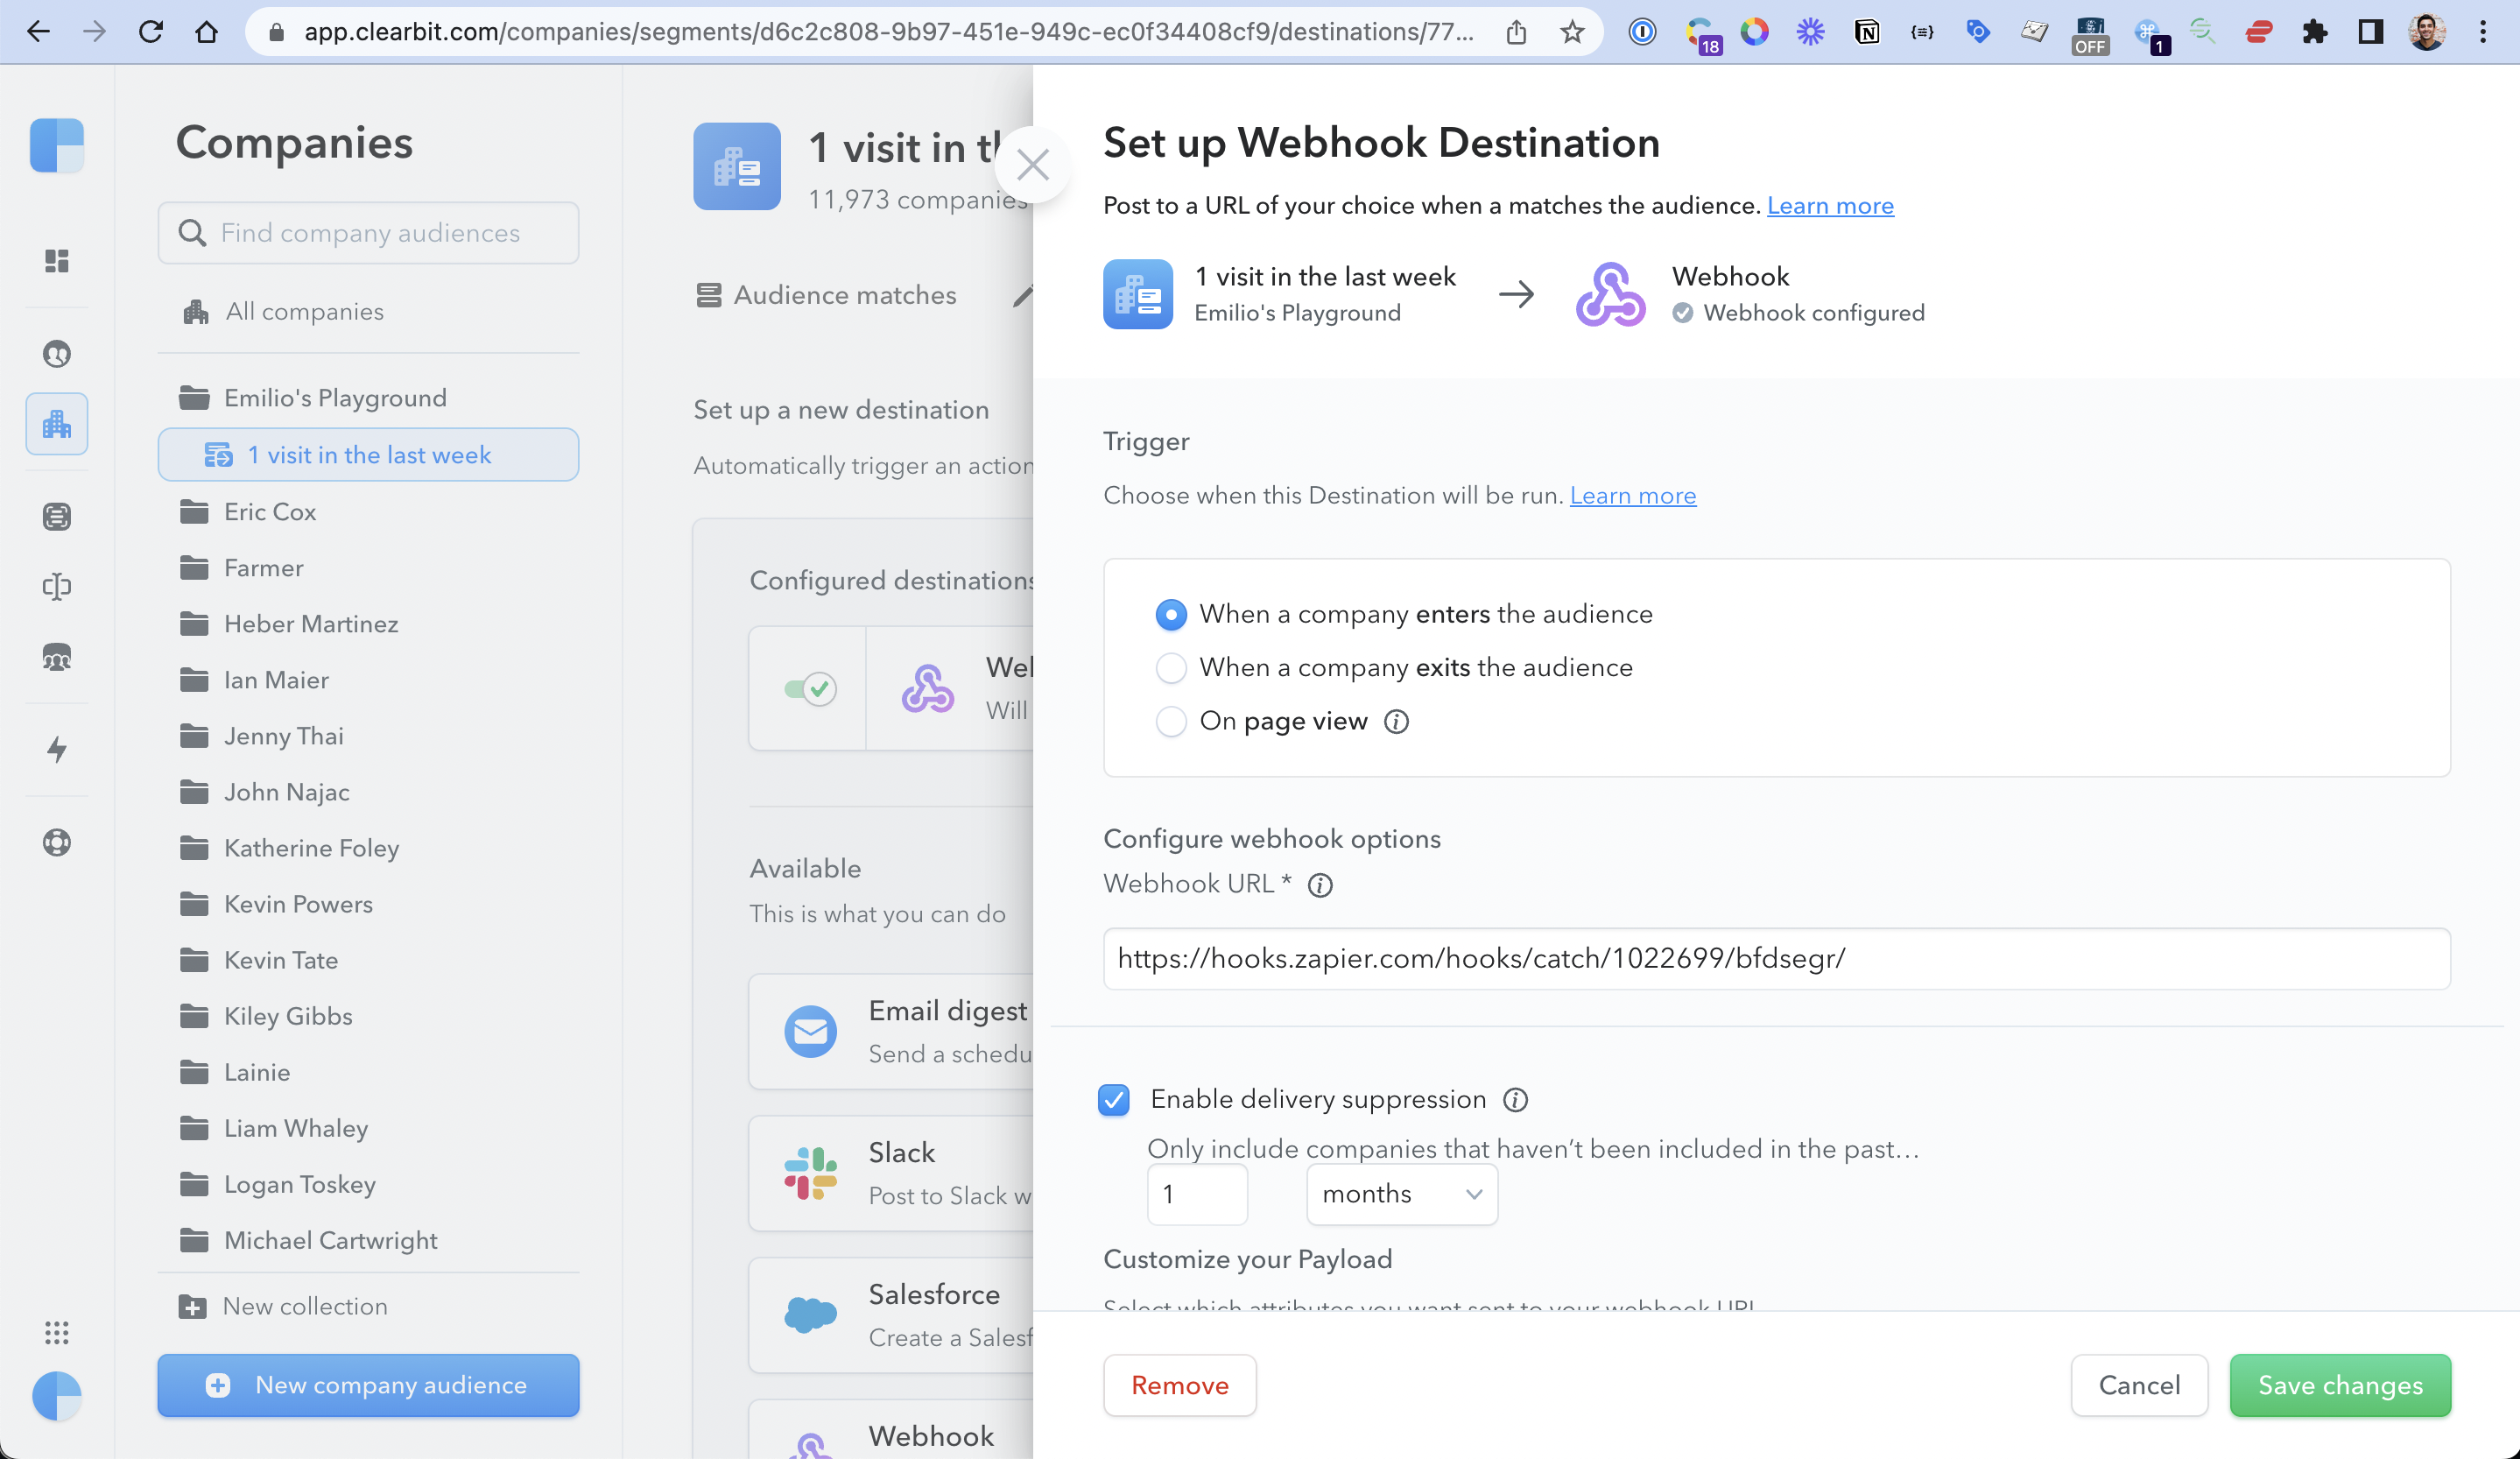Select the Companies building icon in sidebar
The width and height of the screenshot is (2520, 1459).
[x=57, y=424]
